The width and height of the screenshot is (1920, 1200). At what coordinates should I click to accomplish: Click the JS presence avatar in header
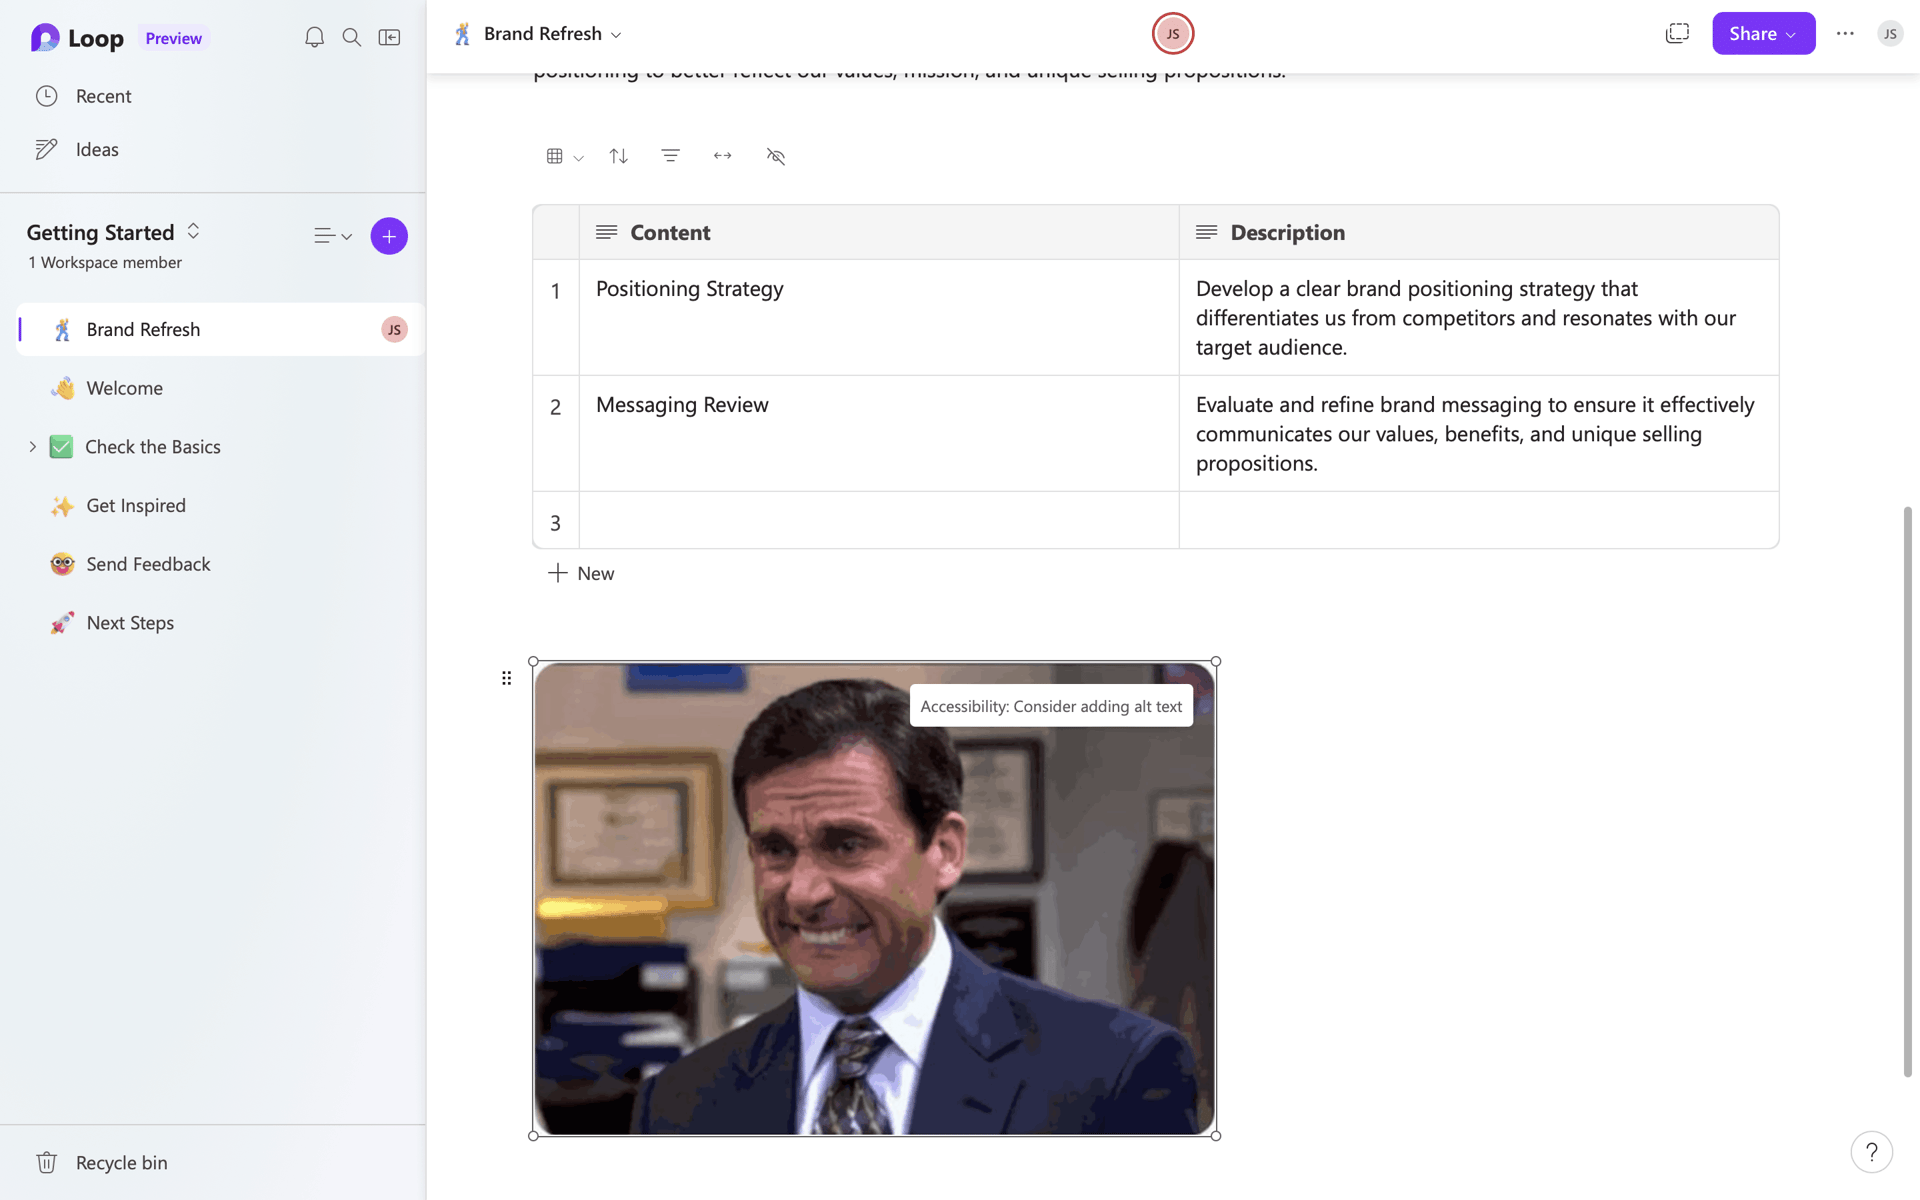[x=1172, y=34]
